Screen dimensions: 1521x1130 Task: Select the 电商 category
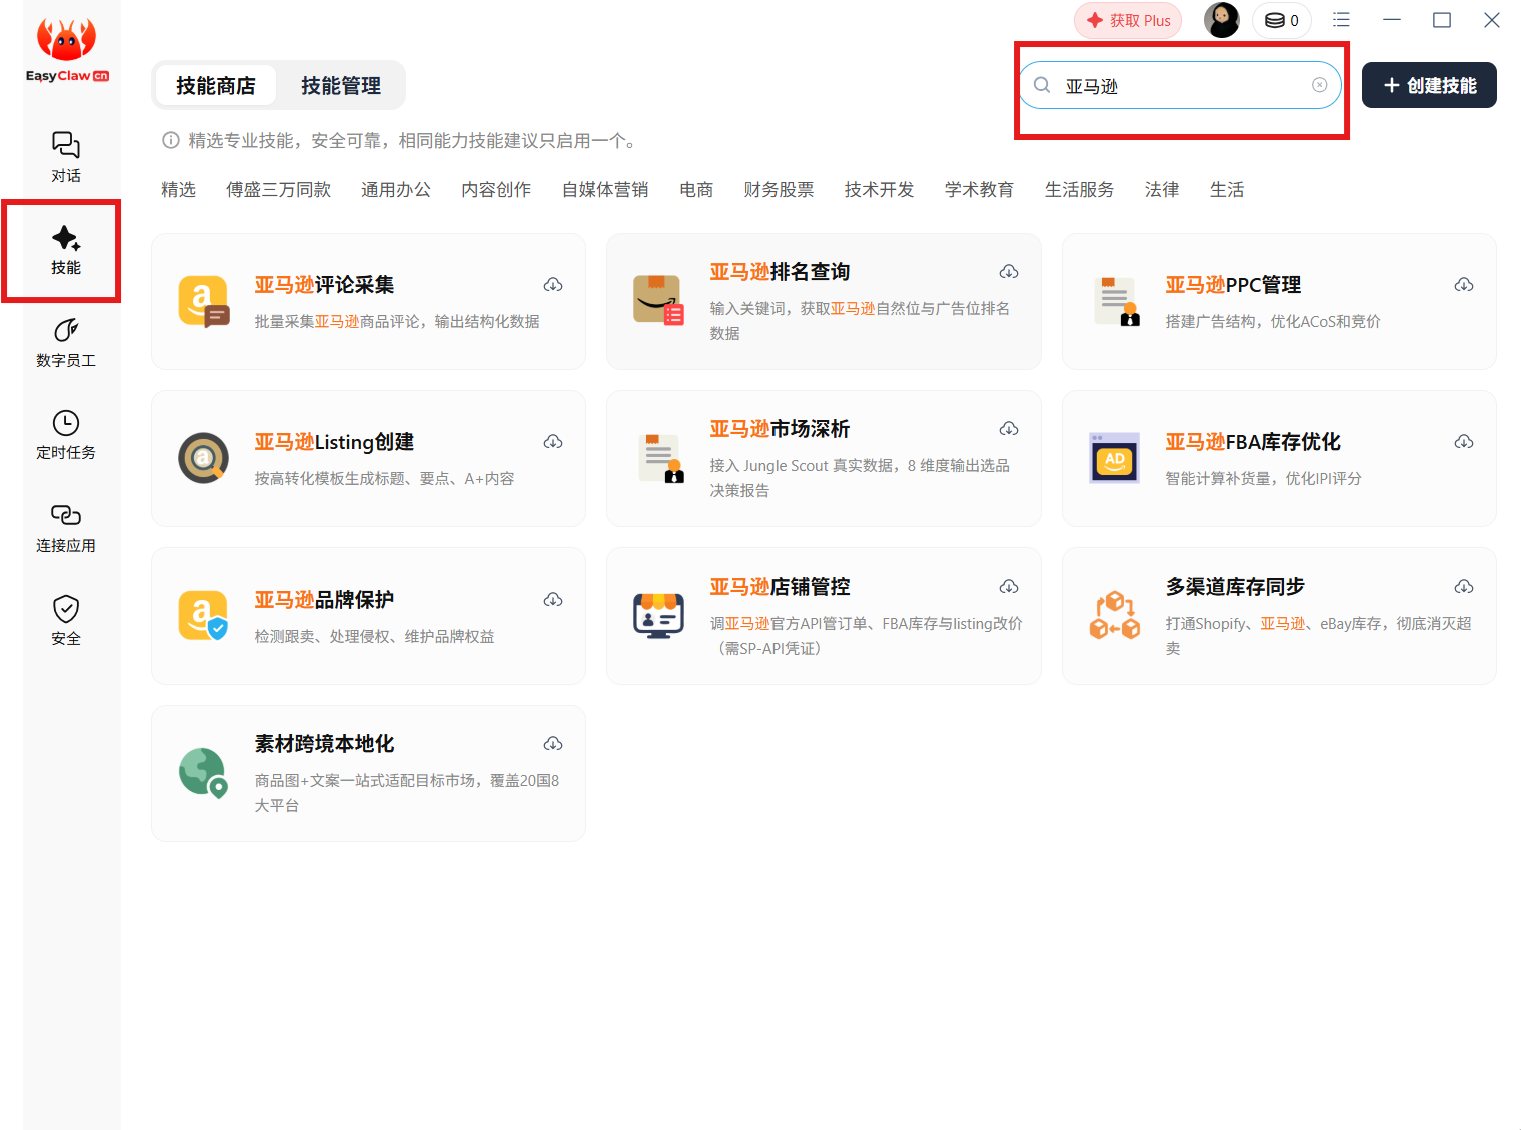[x=696, y=190]
